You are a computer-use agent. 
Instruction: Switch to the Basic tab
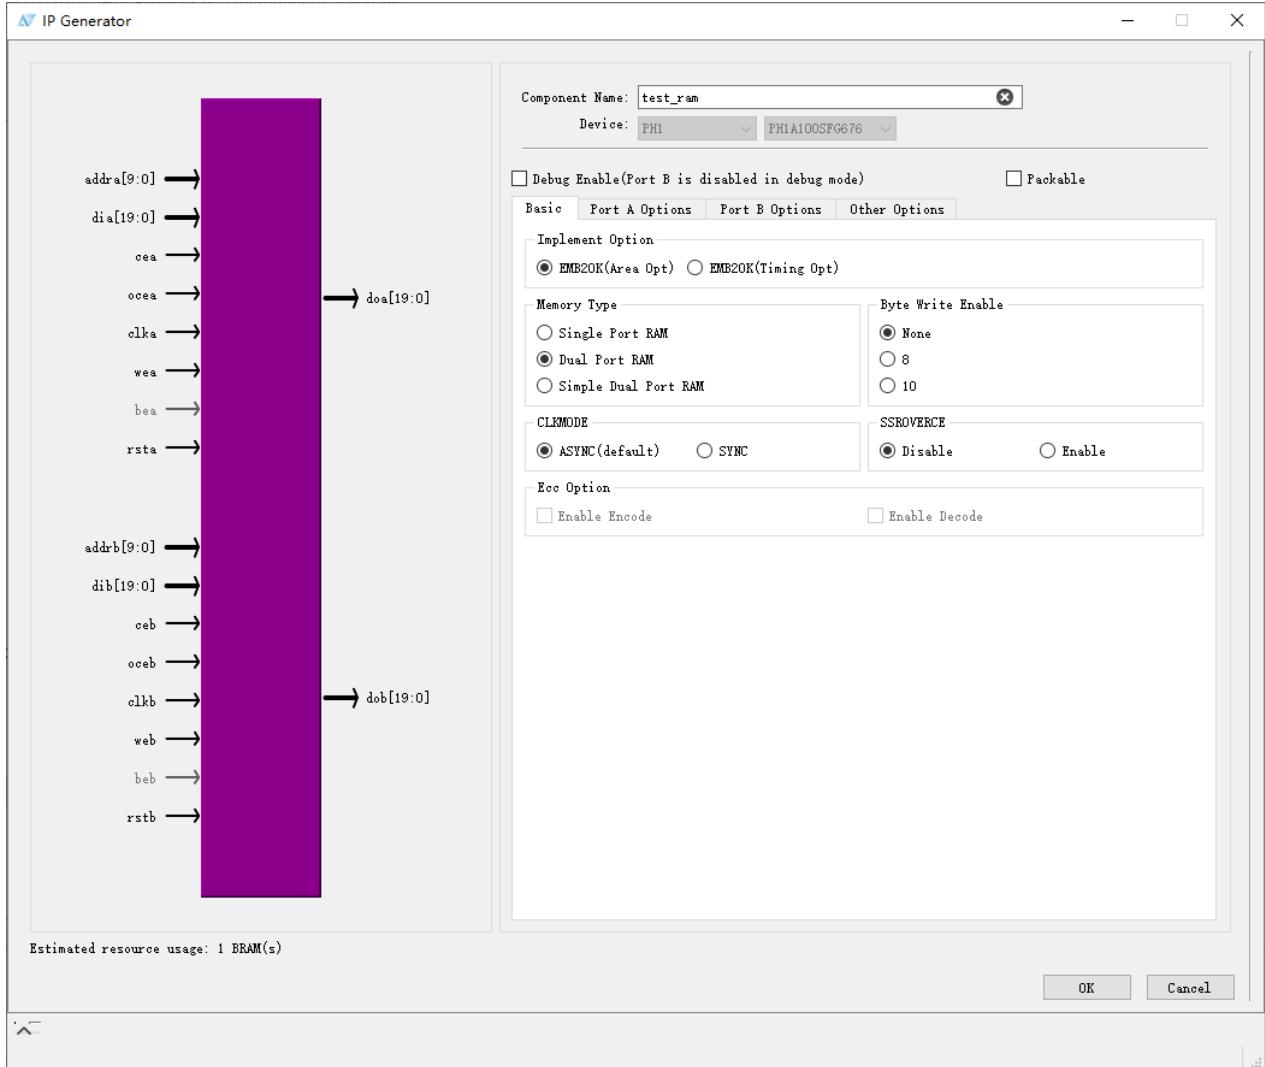click(x=544, y=208)
